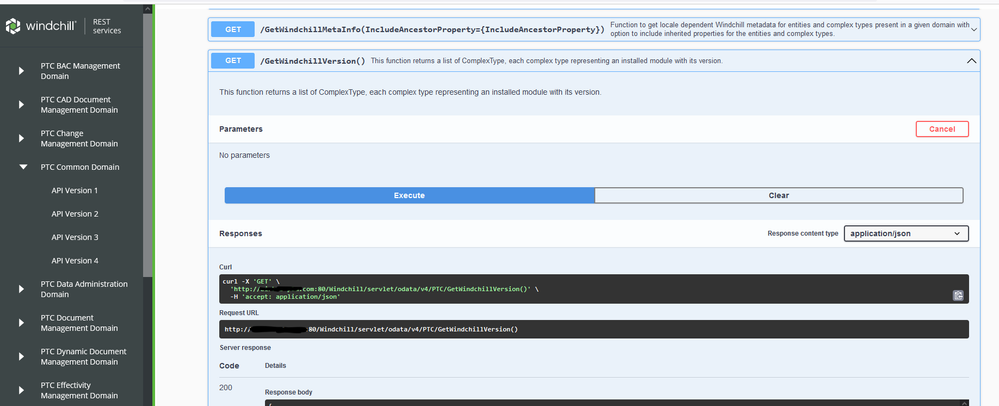Viewport: 999px width, 406px height.
Task: Expand PTC Document Management Domain
Action: tap(22, 323)
